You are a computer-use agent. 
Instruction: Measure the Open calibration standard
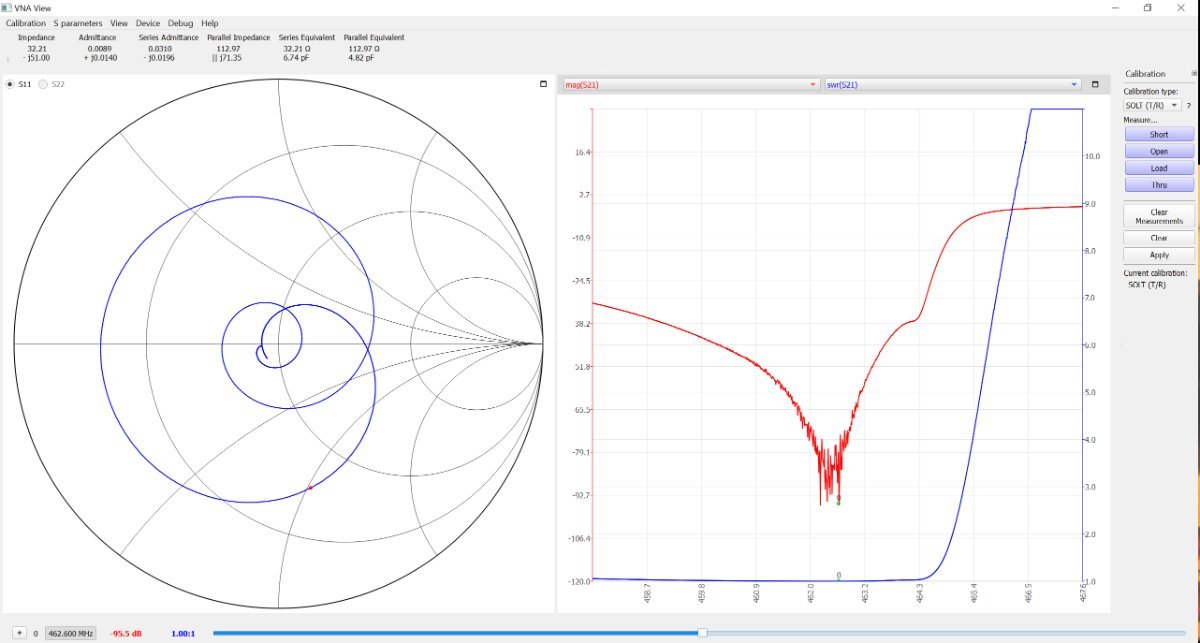(1159, 151)
